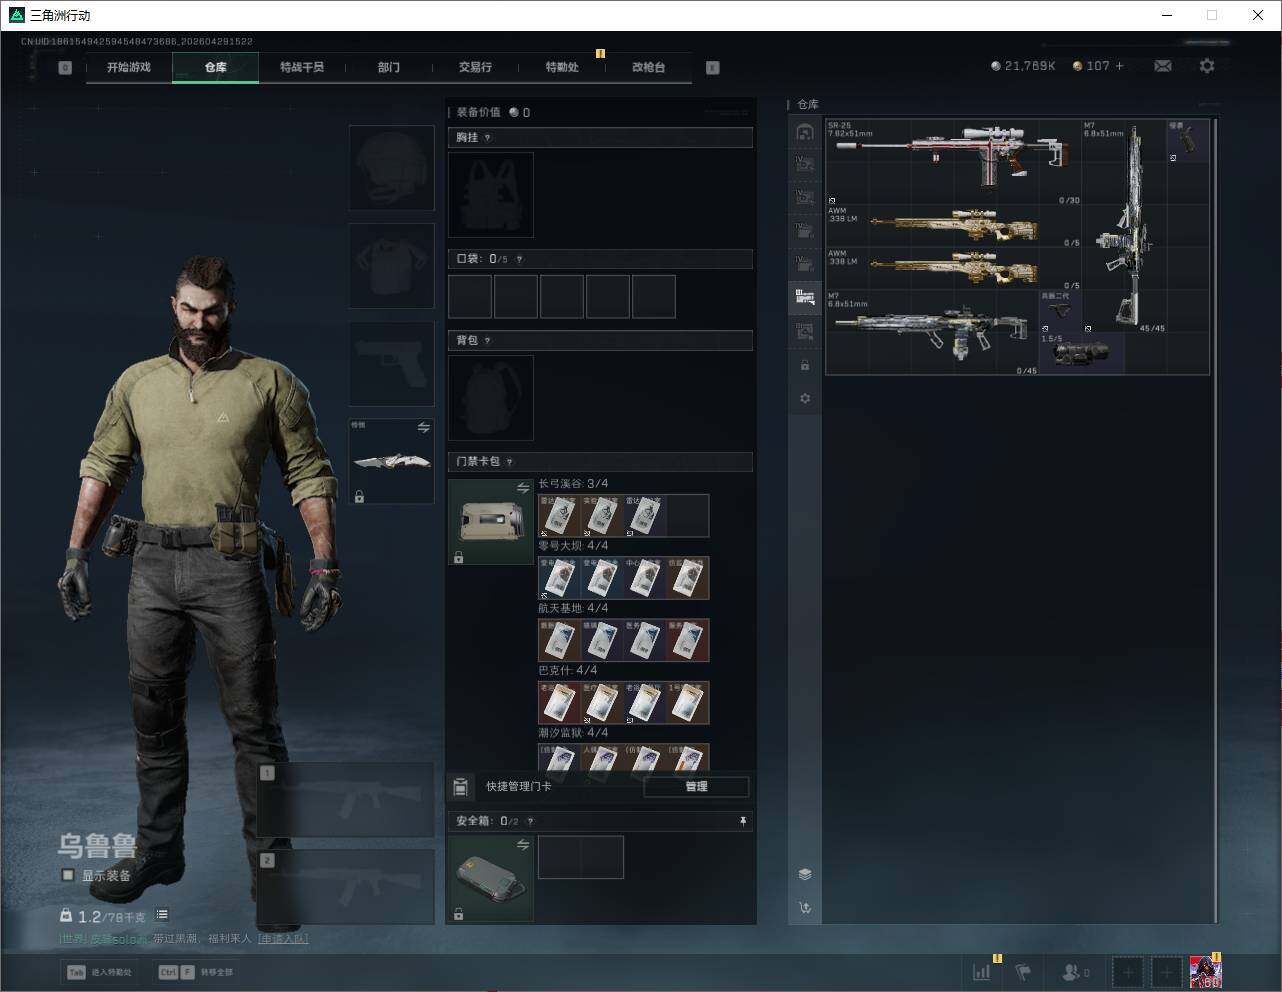Click the right navigation arrow after 改枪台
Screen dimensions: 1282x992
[713, 68]
